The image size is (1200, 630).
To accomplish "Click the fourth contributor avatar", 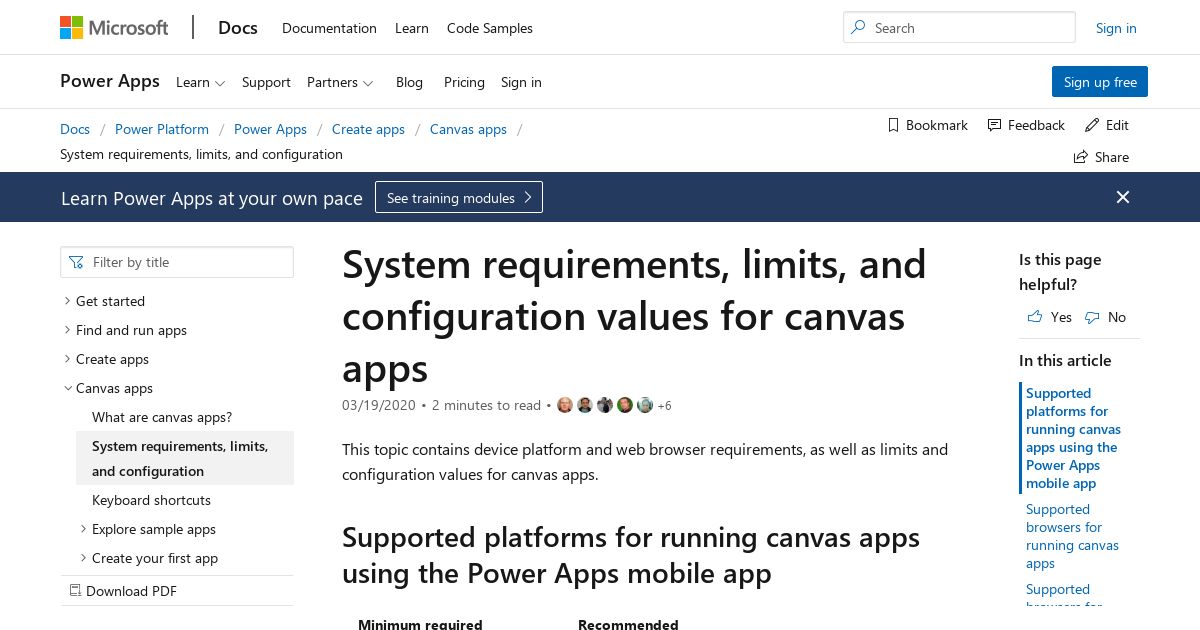I will pos(625,405).
